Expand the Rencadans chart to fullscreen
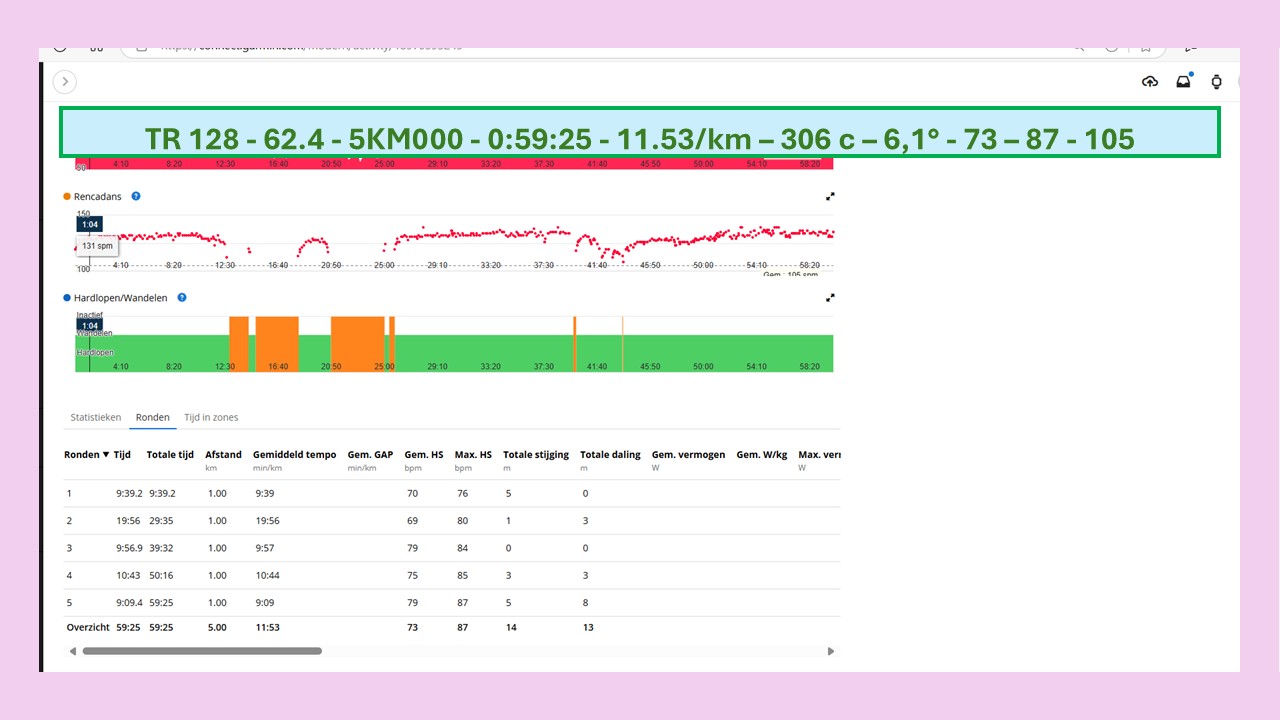The height and width of the screenshot is (720, 1280). 830,196
